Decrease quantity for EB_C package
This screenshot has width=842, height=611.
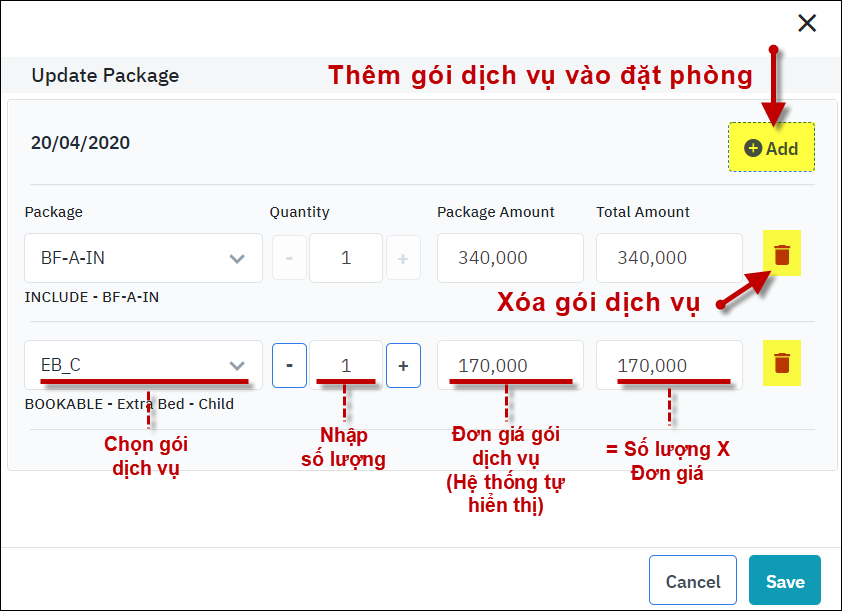[x=289, y=365]
